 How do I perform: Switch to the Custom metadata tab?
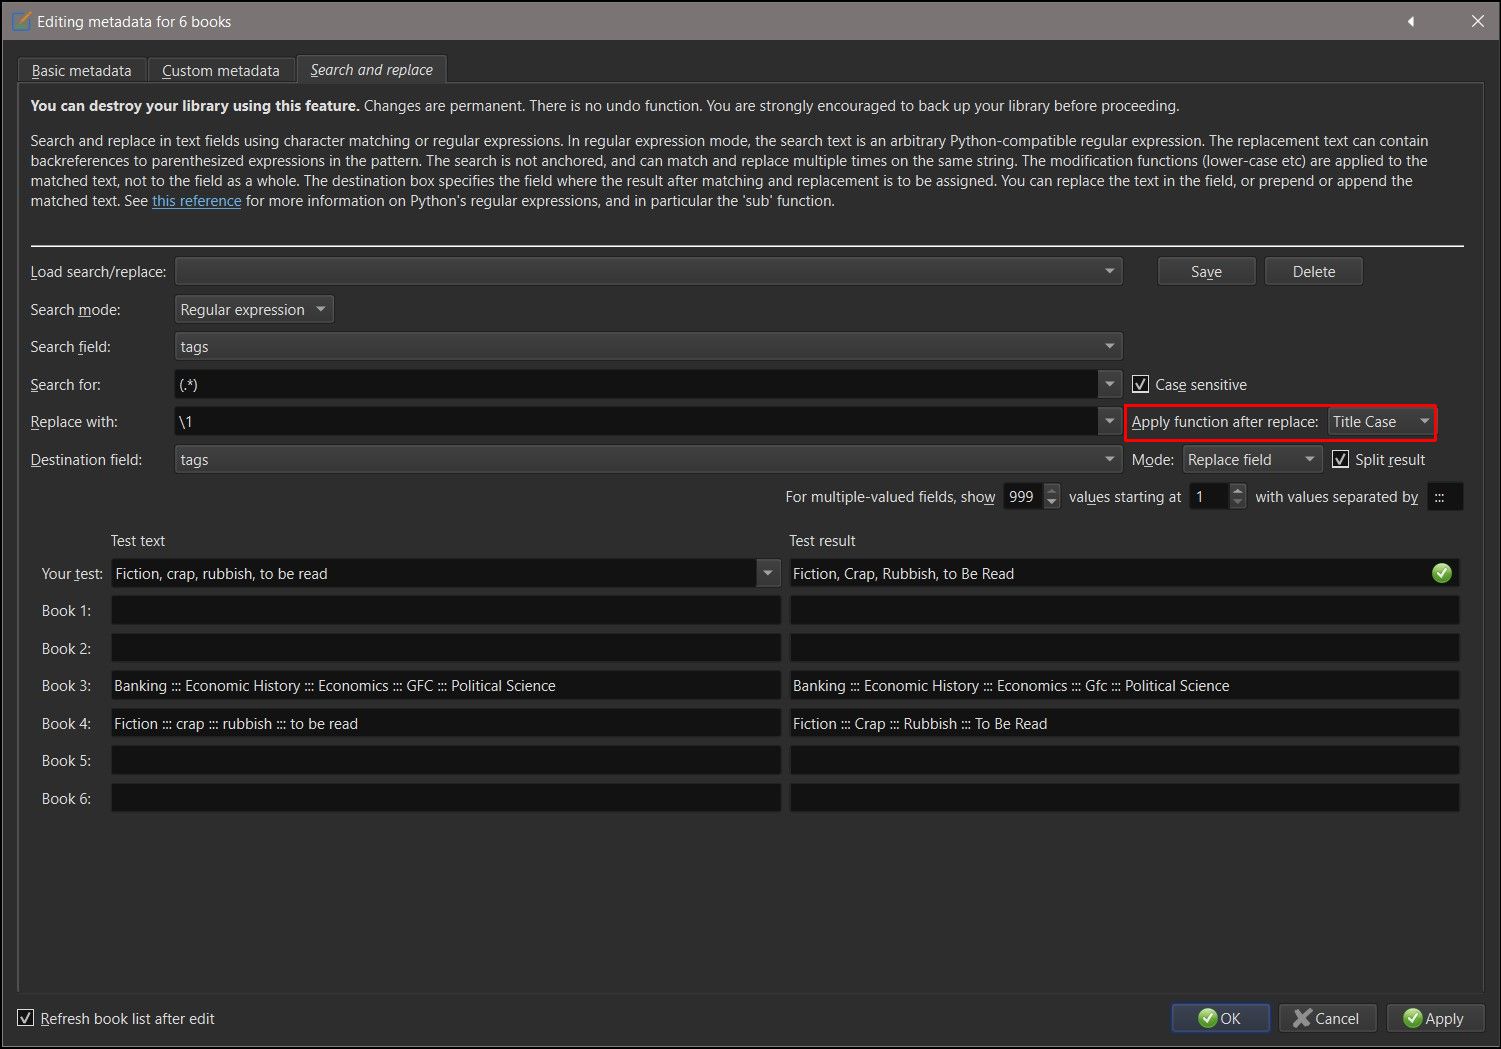pyautogui.click(x=221, y=70)
